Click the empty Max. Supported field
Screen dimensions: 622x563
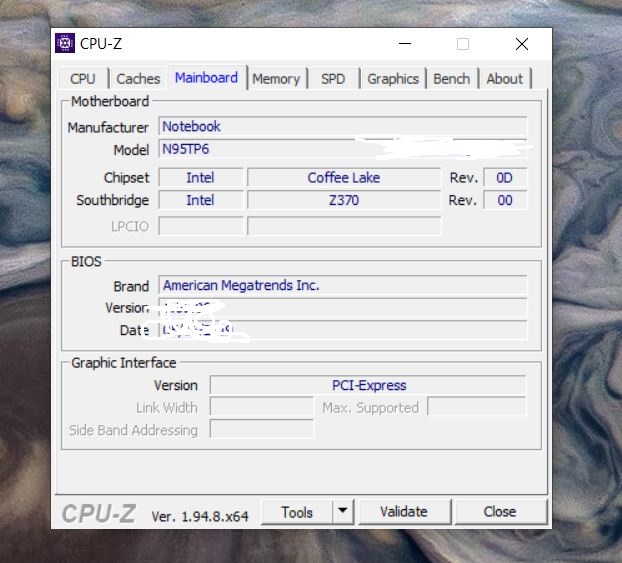477,407
